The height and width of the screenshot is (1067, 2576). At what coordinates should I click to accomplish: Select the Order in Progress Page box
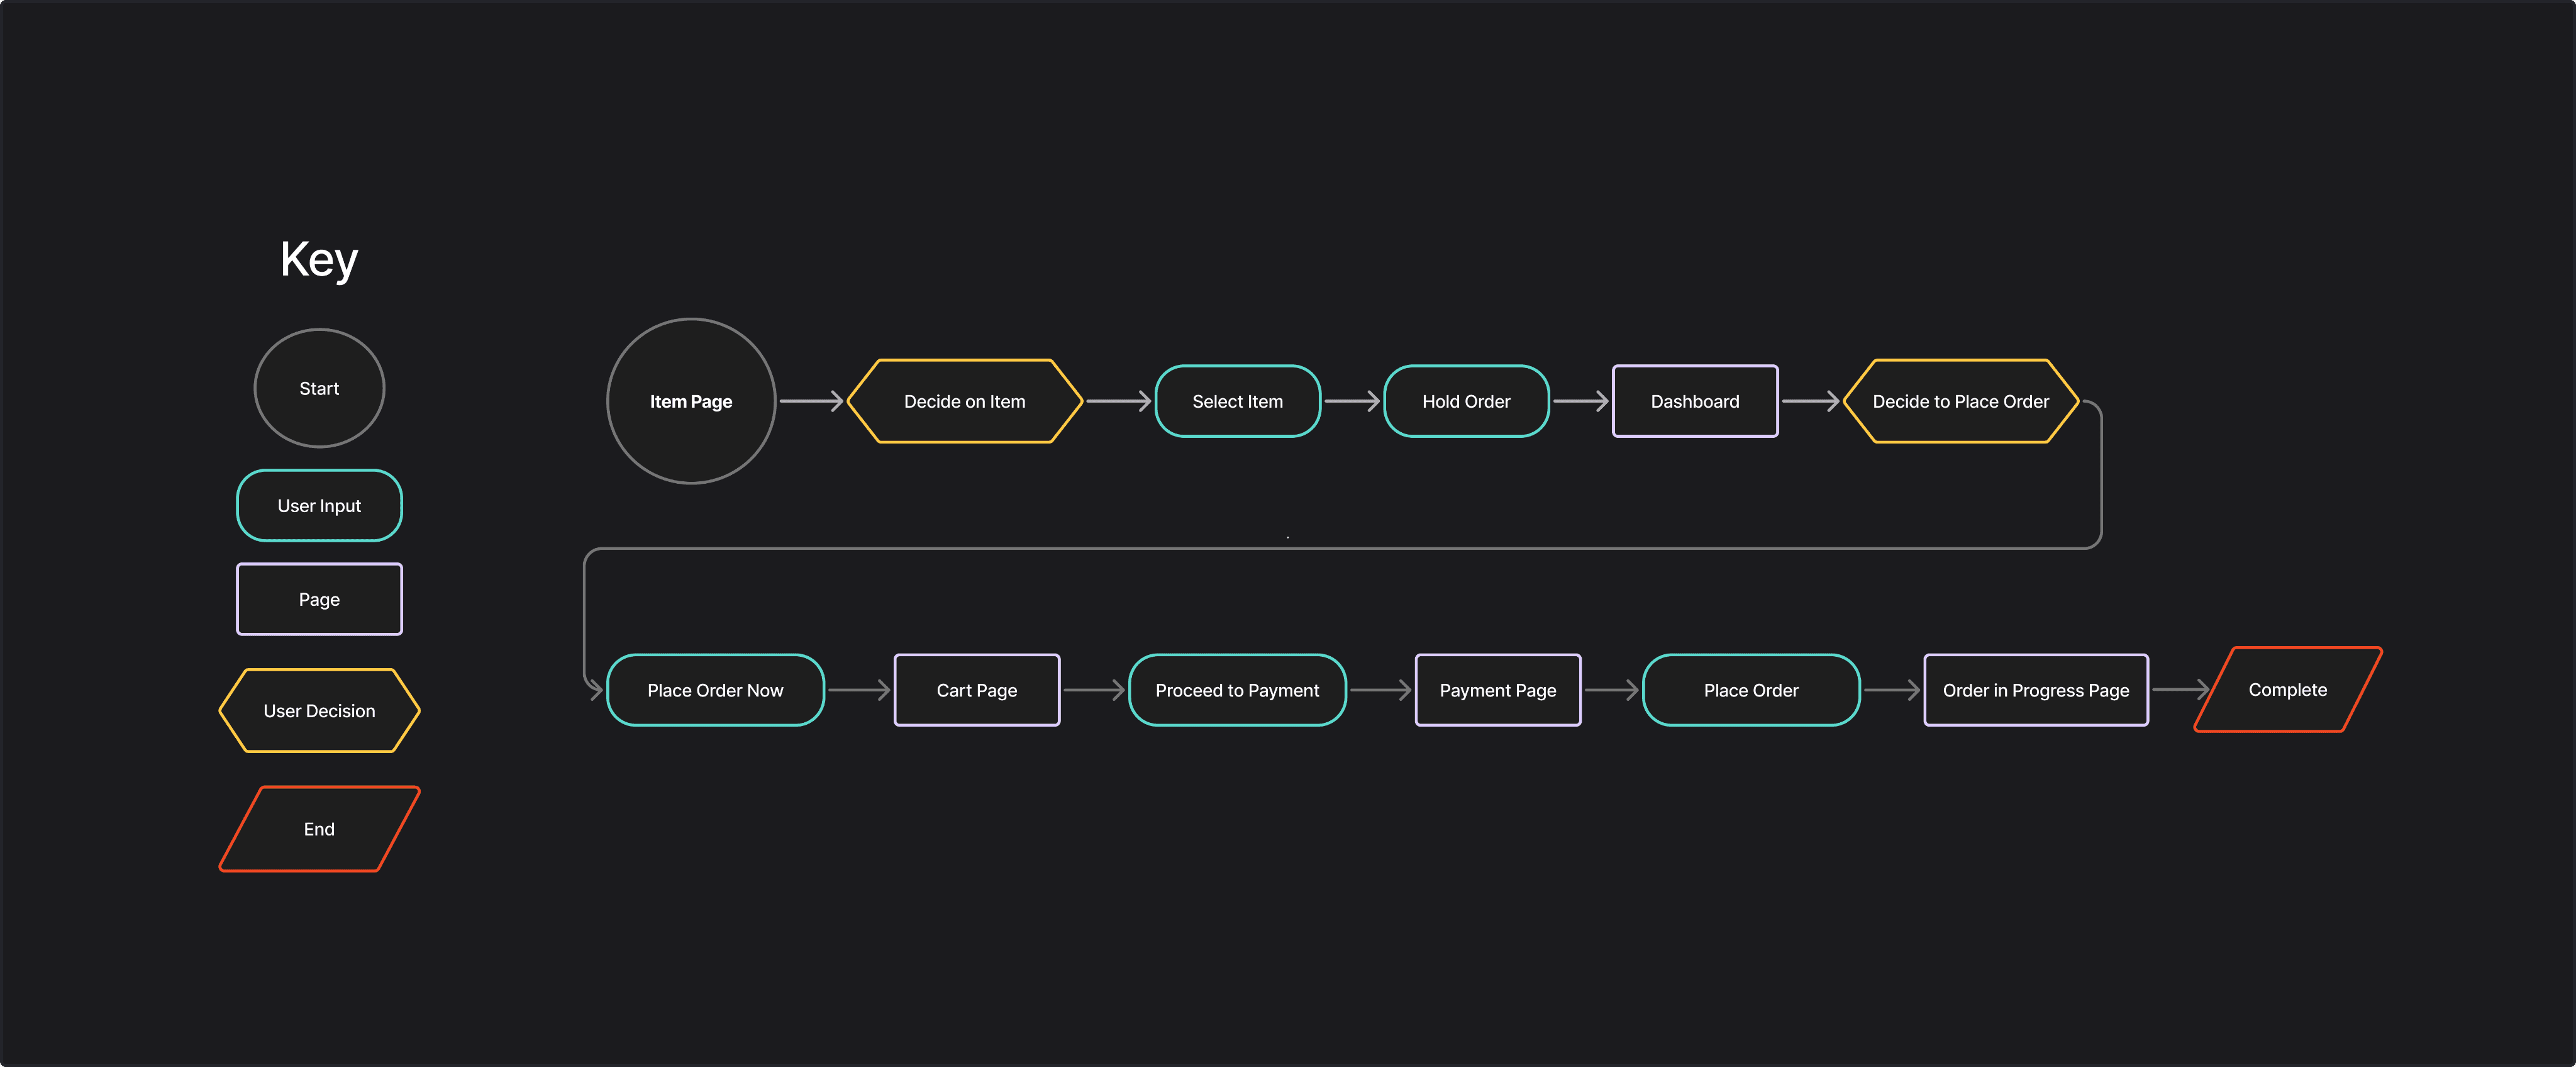pyautogui.click(x=2035, y=690)
